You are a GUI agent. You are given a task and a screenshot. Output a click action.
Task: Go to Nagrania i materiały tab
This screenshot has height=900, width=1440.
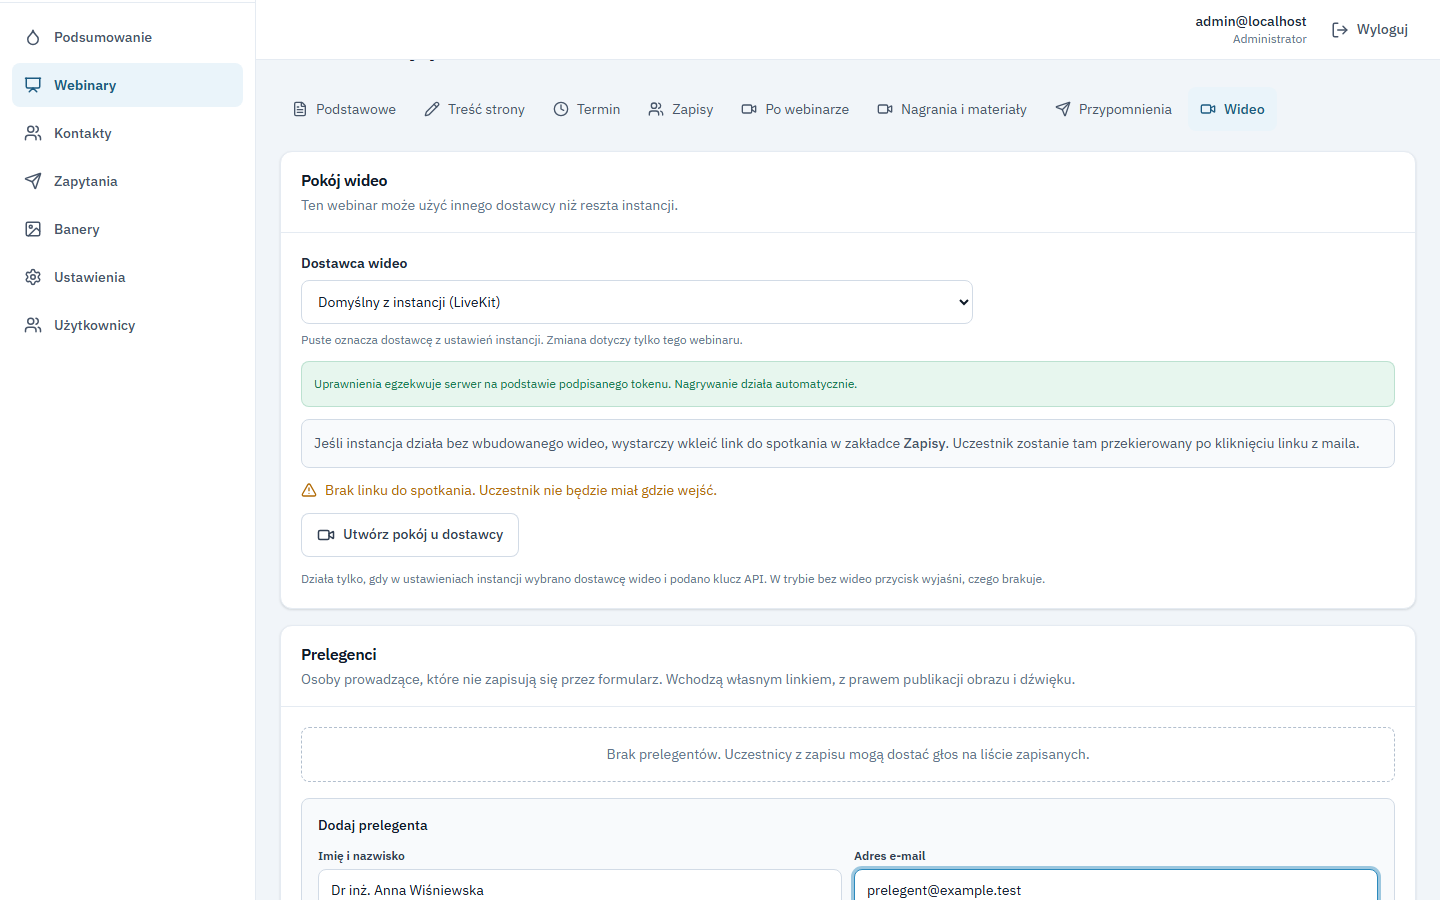[952, 109]
